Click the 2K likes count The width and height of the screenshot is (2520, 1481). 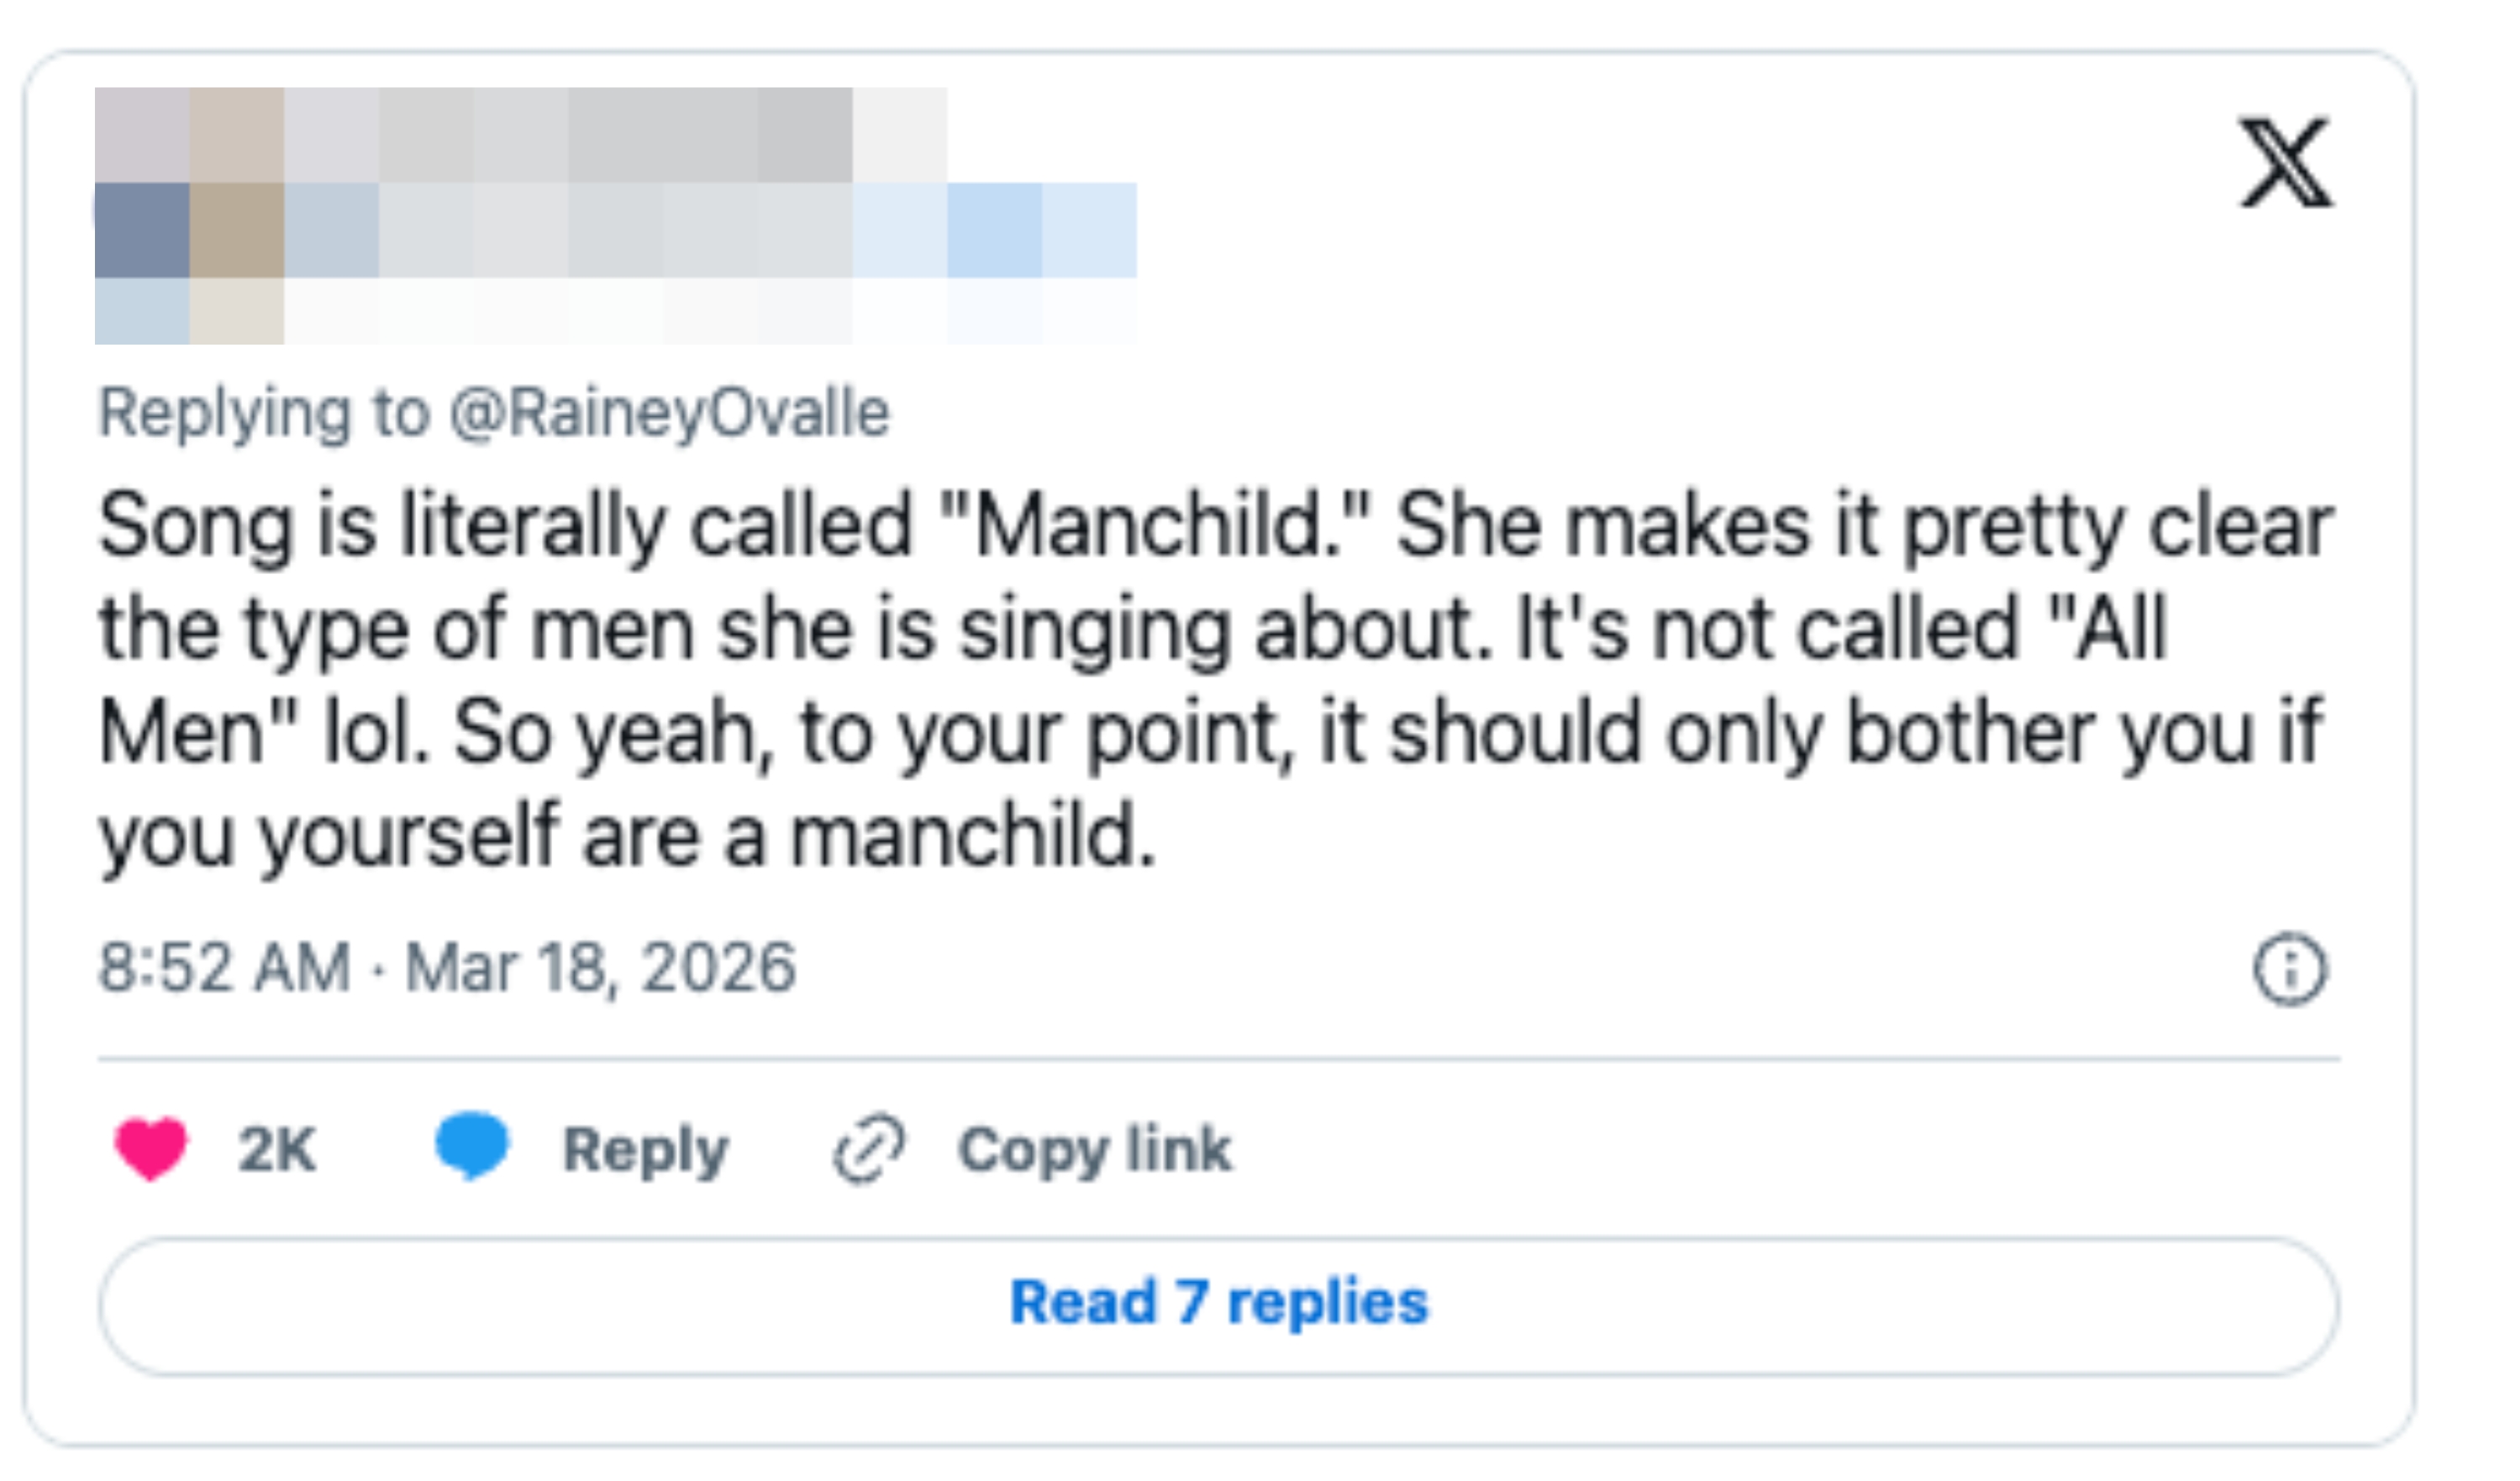click(277, 1150)
